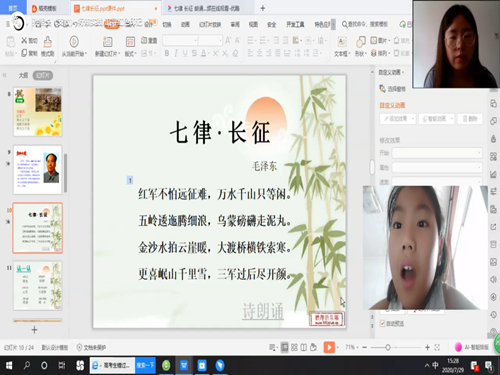Toggle Italic formatting
The width and height of the screenshot is (500, 375).
click(x=176, y=53)
